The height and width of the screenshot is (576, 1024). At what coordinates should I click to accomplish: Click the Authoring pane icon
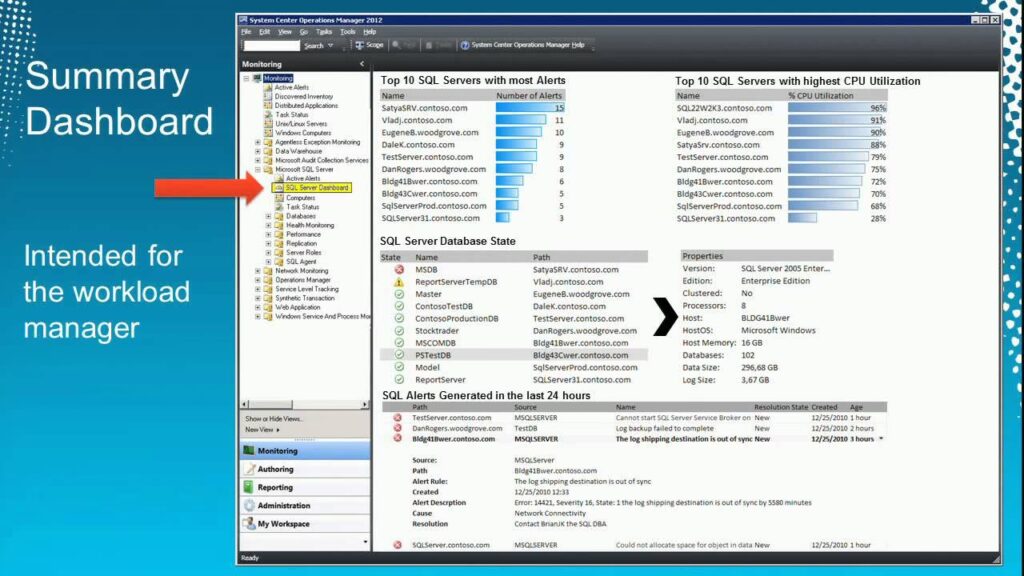(x=249, y=469)
